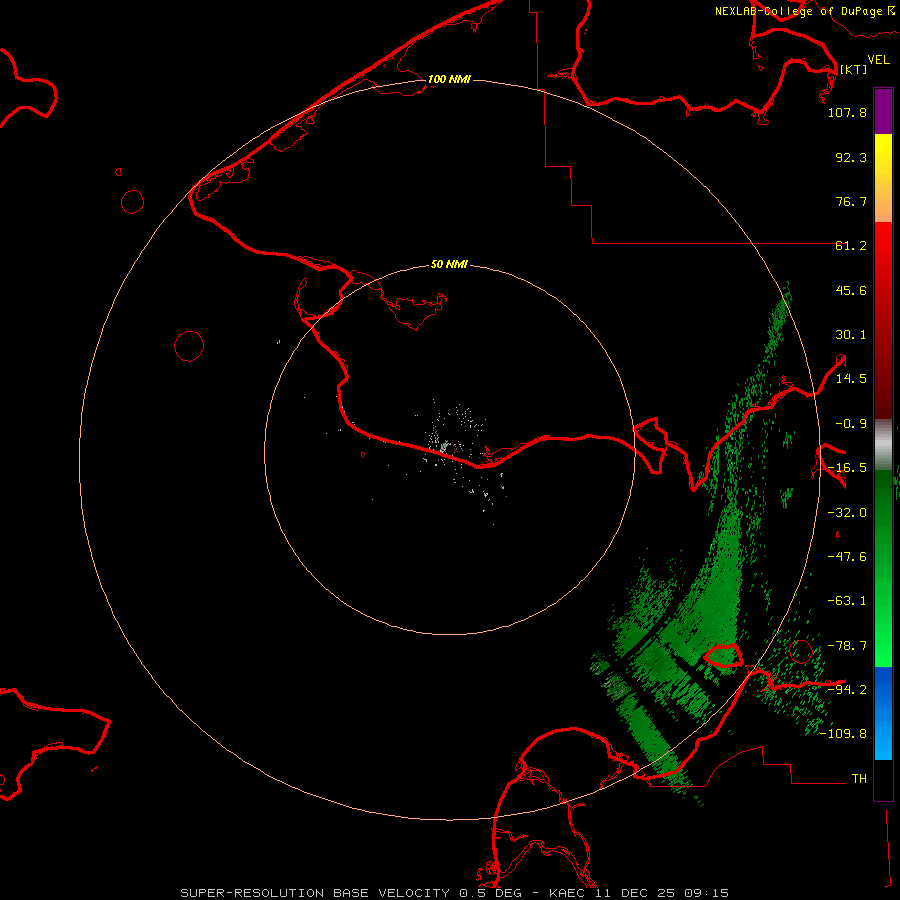This screenshot has height=900, width=900.
Task: Click the [KT] units label
Action: (x=853, y=69)
